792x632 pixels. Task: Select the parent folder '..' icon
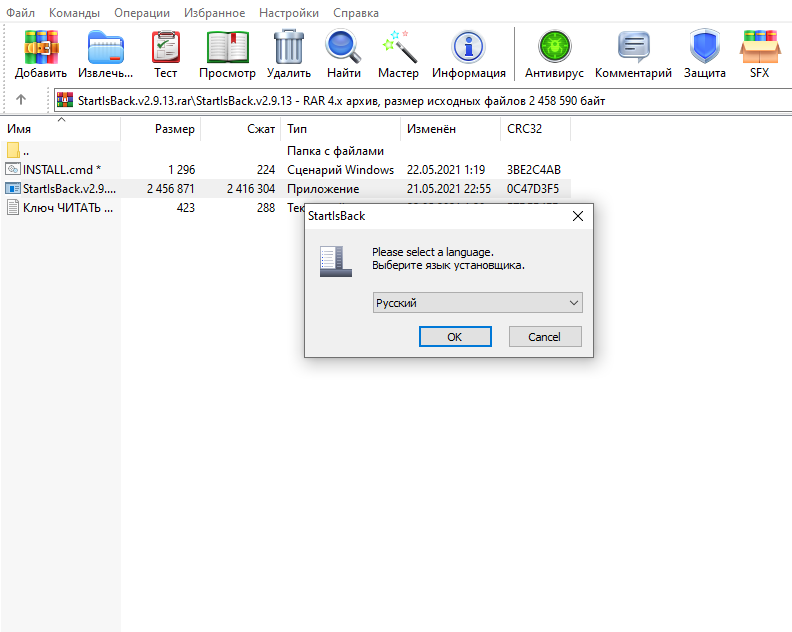click(x=13, y=150)
